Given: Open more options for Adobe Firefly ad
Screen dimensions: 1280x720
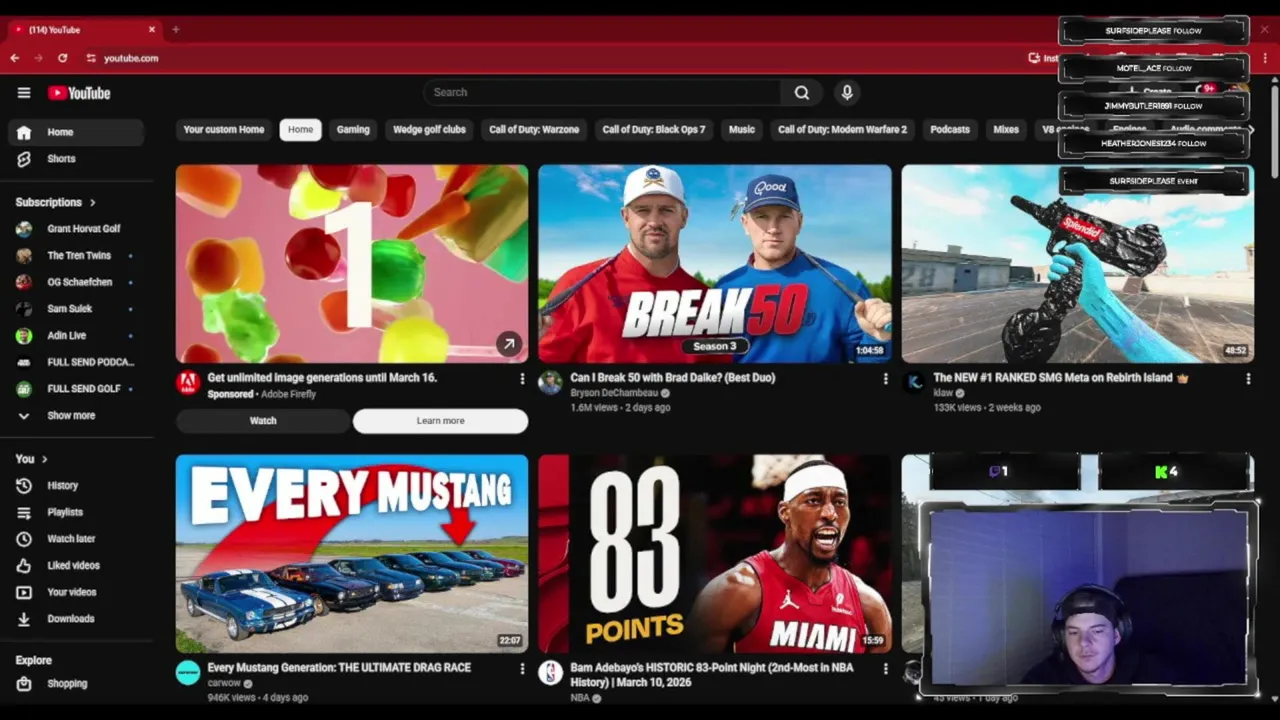Looking at the screenshot, I should click(x=522, y=379).
